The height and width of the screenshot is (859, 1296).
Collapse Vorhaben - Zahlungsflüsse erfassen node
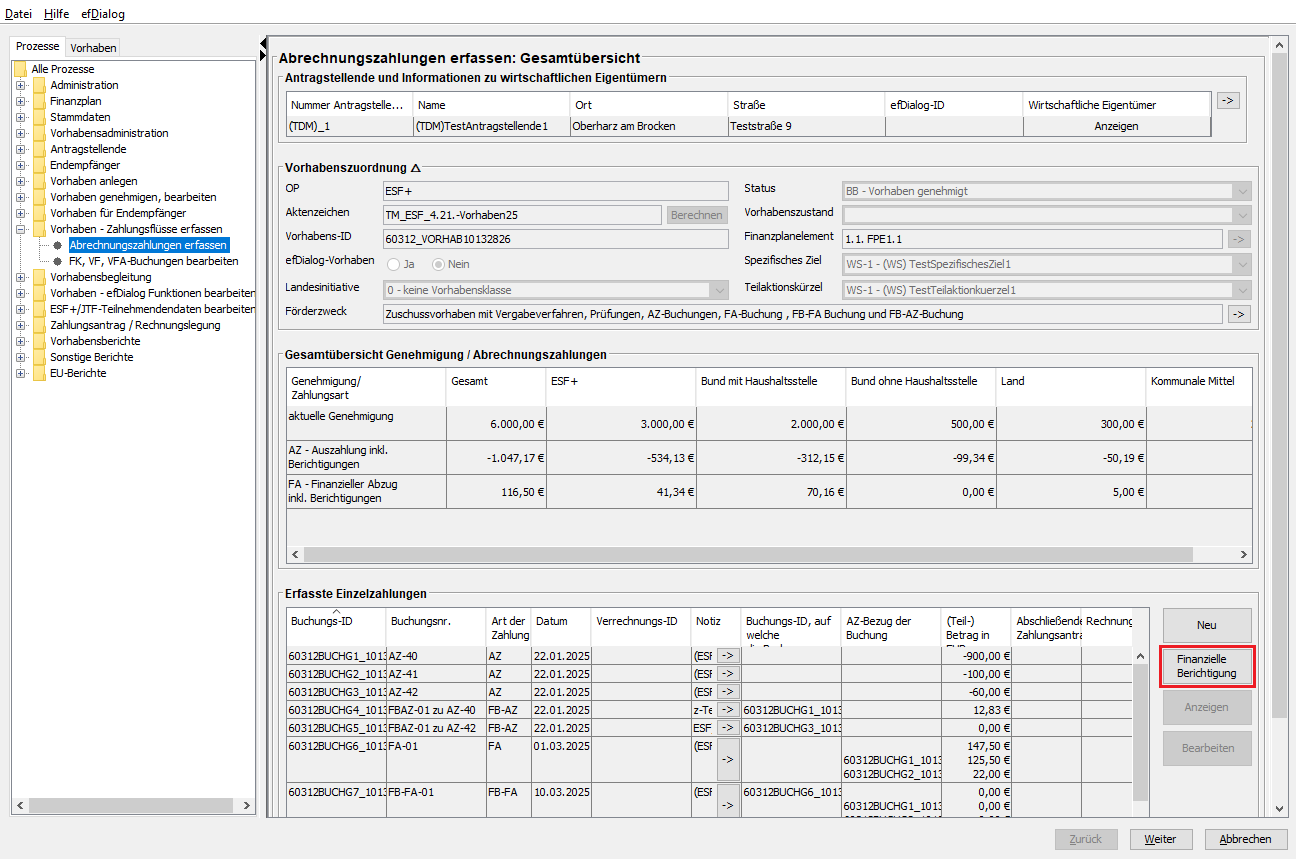(x=20, y=229)
